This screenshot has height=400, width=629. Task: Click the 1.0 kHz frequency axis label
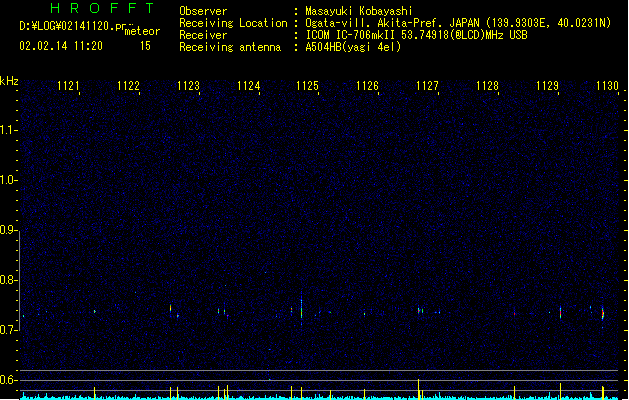8,180
